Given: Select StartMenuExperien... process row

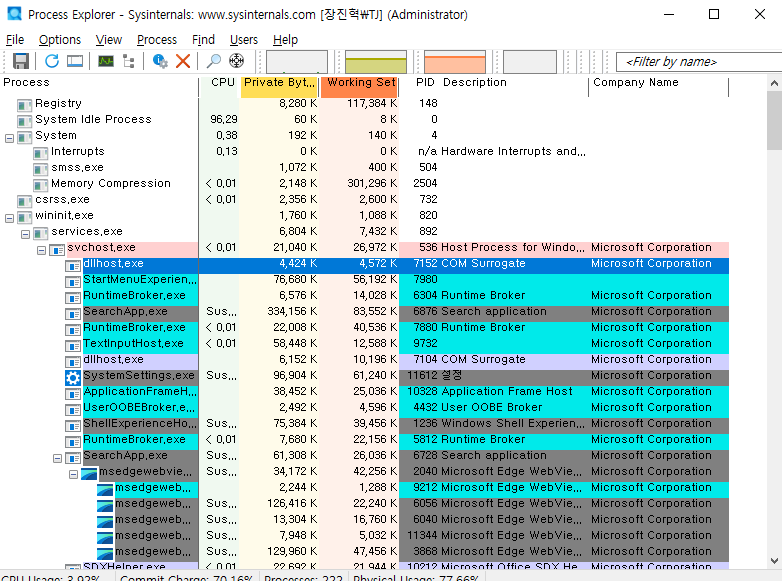Looking at the screenshot, I should coord(364,279).
